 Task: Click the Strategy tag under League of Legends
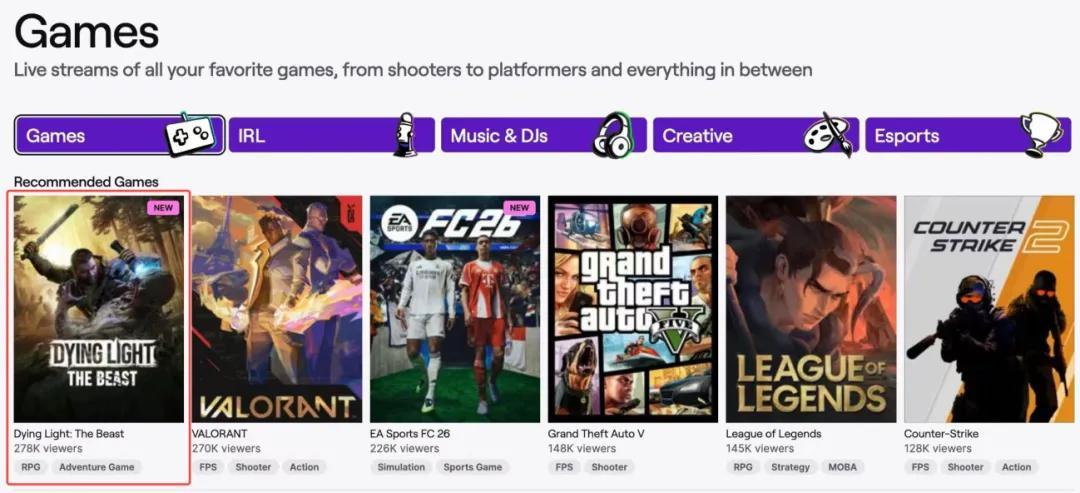790,467
